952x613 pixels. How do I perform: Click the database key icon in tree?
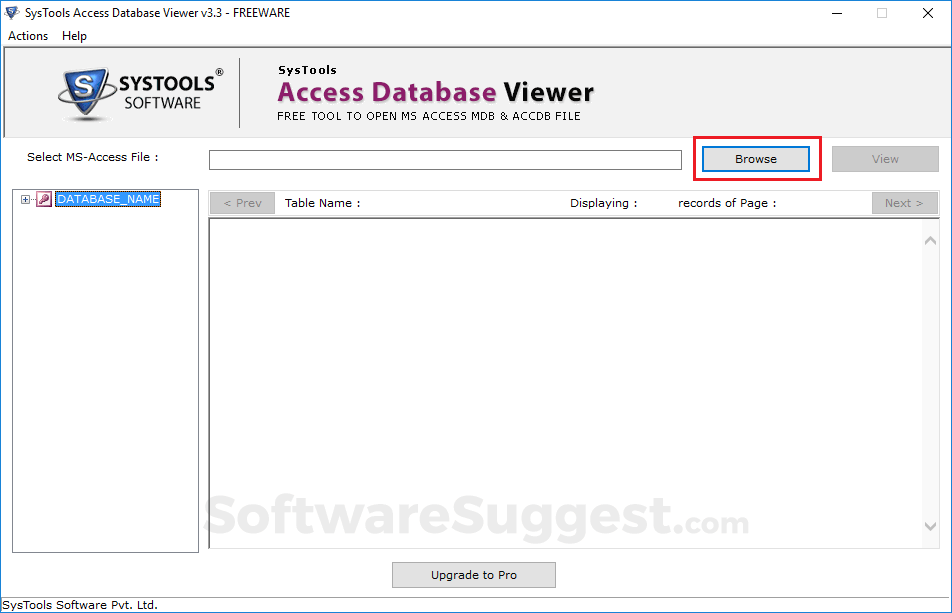[44, 199]
